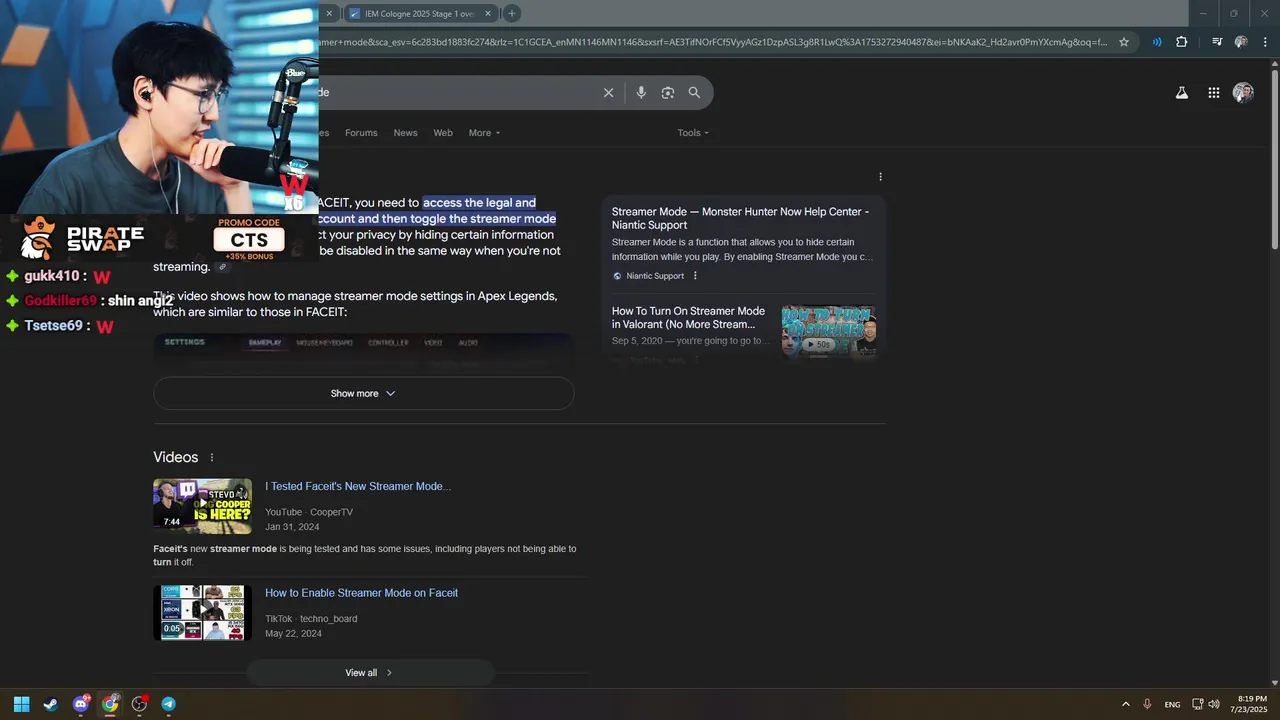Open taskbar microphone indicator
The image size is (1280, 720).
(1147, 704)
